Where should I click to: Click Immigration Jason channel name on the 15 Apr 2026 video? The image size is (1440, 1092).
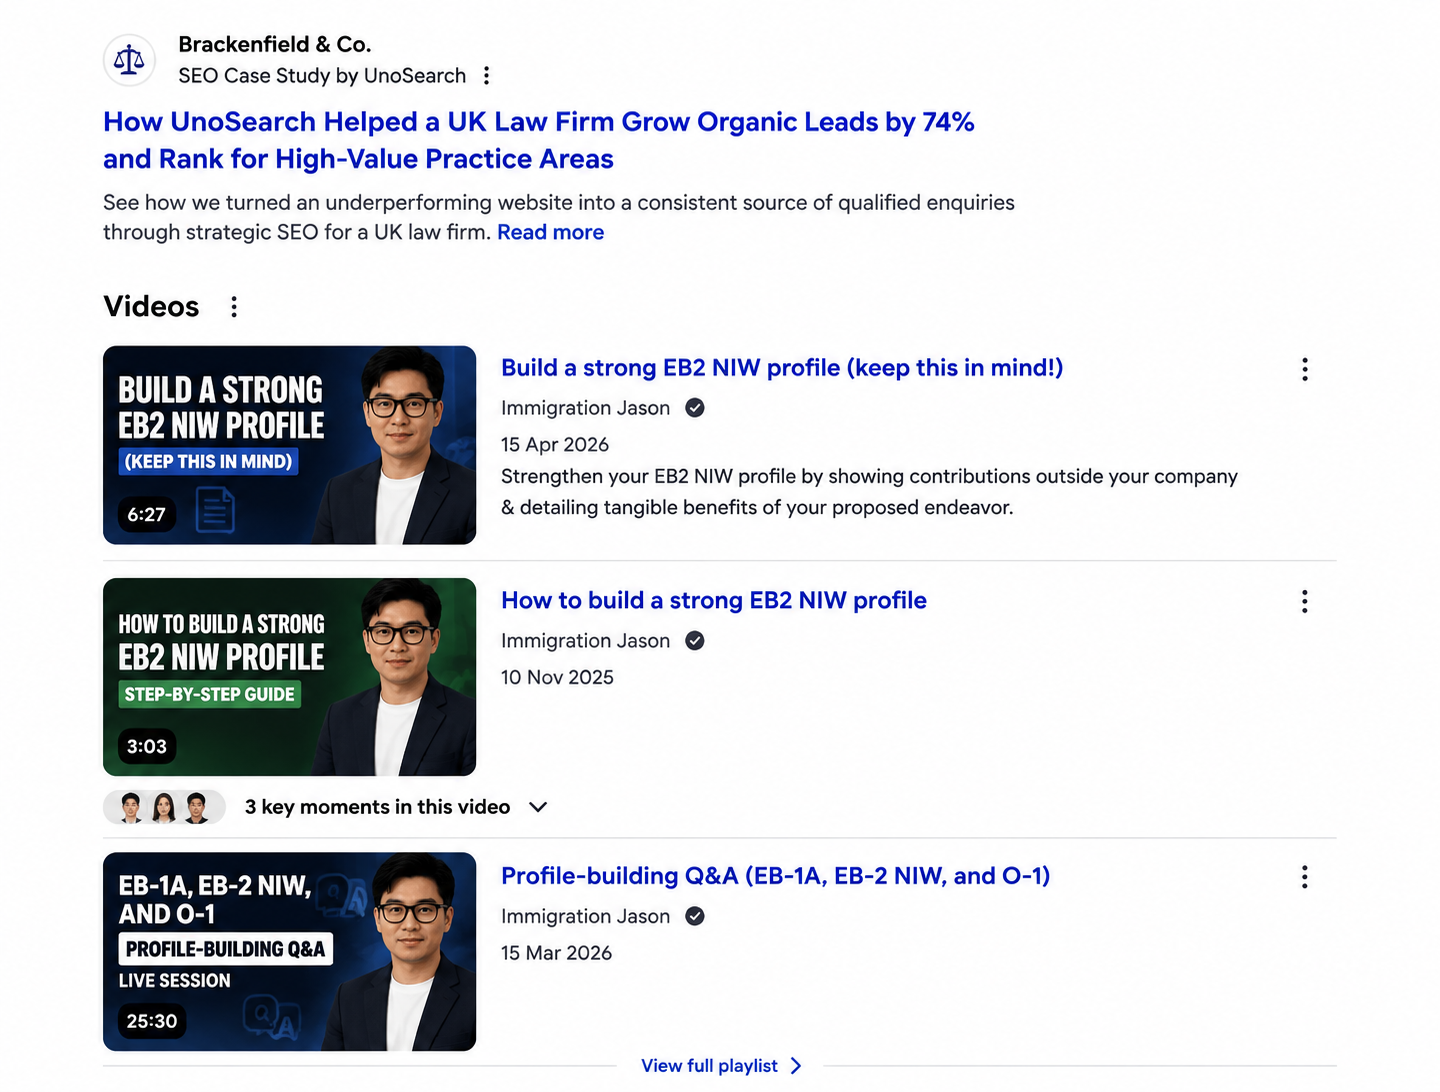pyautogui.click(x=585, y=408)
